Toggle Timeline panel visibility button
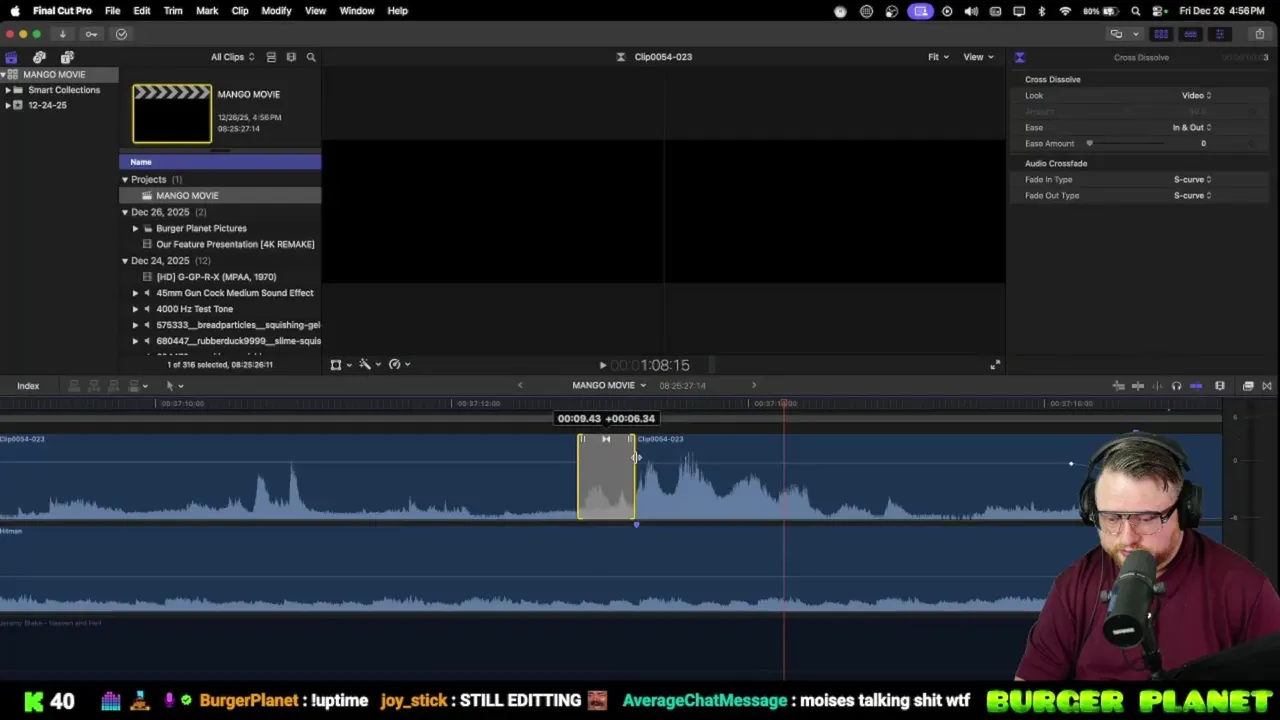Screen dimensions: 1280x720 [1190, 34]
